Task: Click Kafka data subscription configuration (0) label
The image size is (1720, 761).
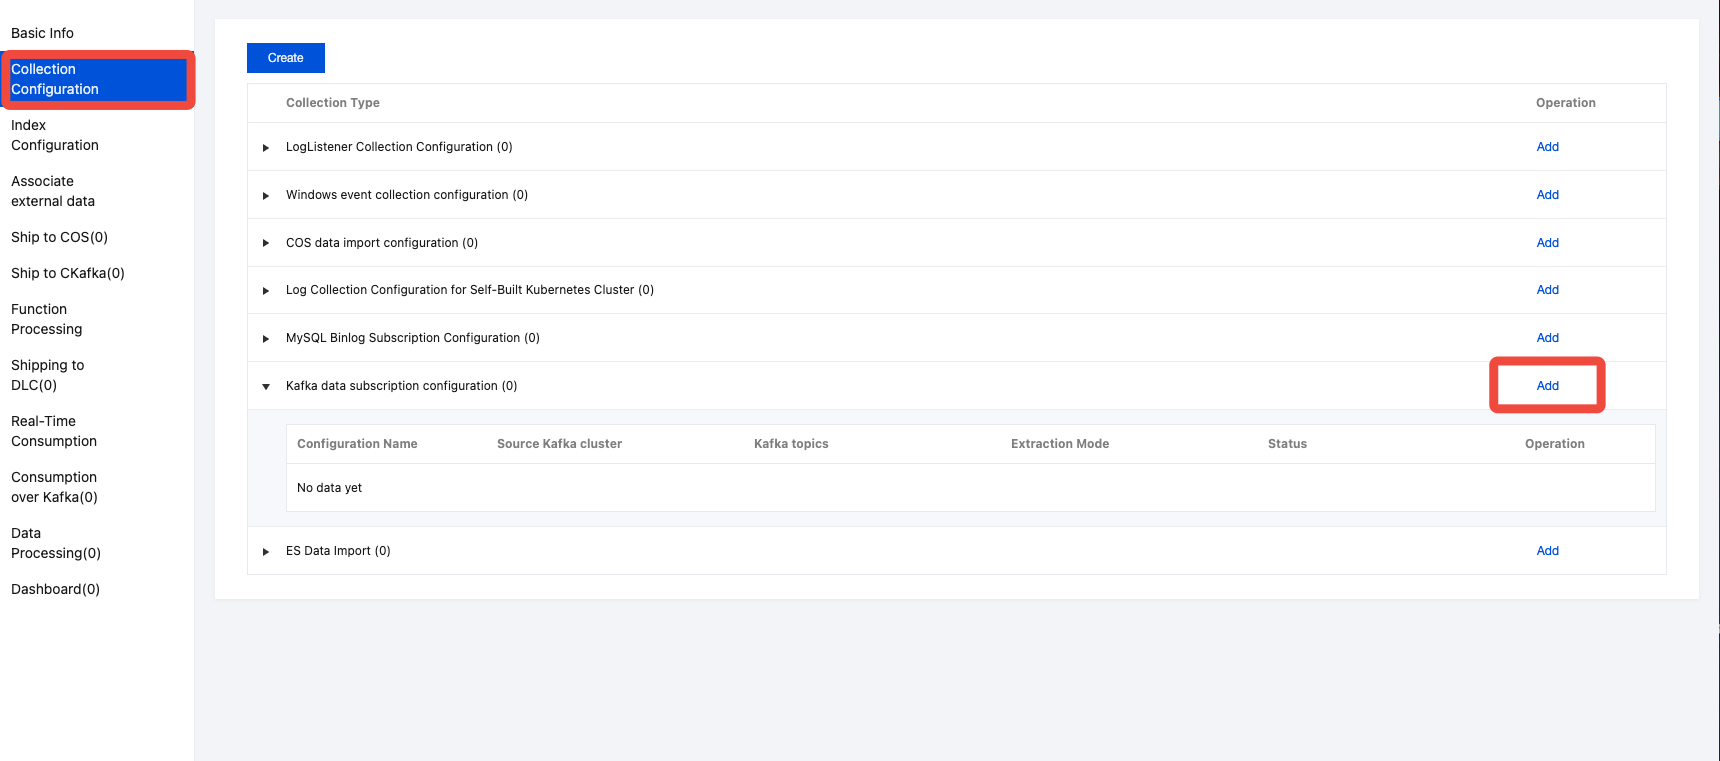Action: point(401,386)
